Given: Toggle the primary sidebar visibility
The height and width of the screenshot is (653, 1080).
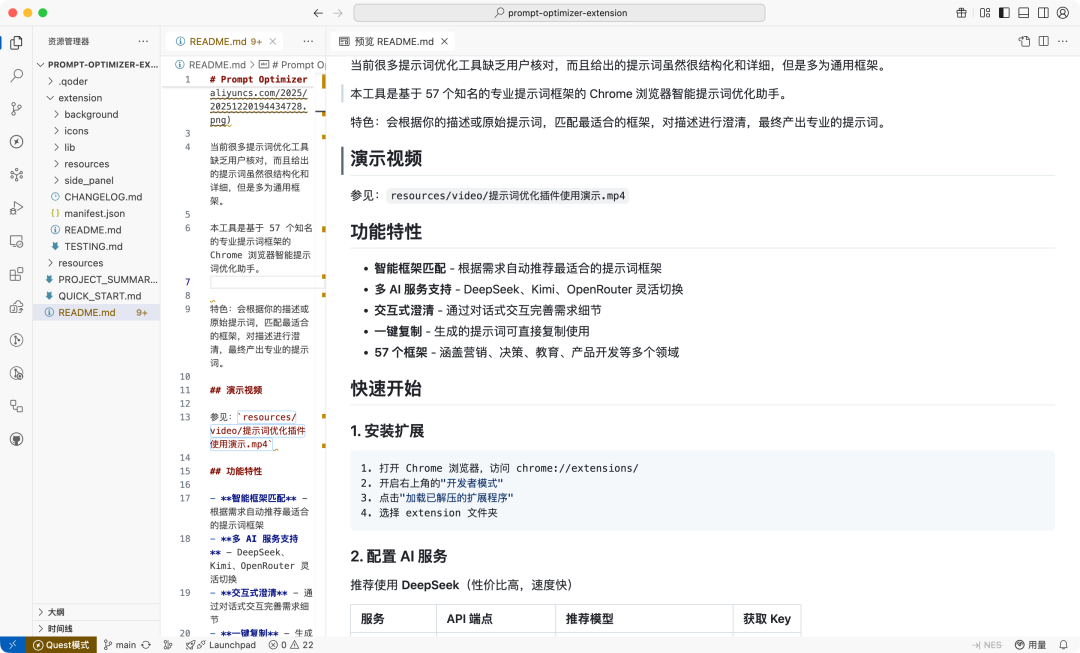Looking at the screenshot, I should pos(1004,13).
